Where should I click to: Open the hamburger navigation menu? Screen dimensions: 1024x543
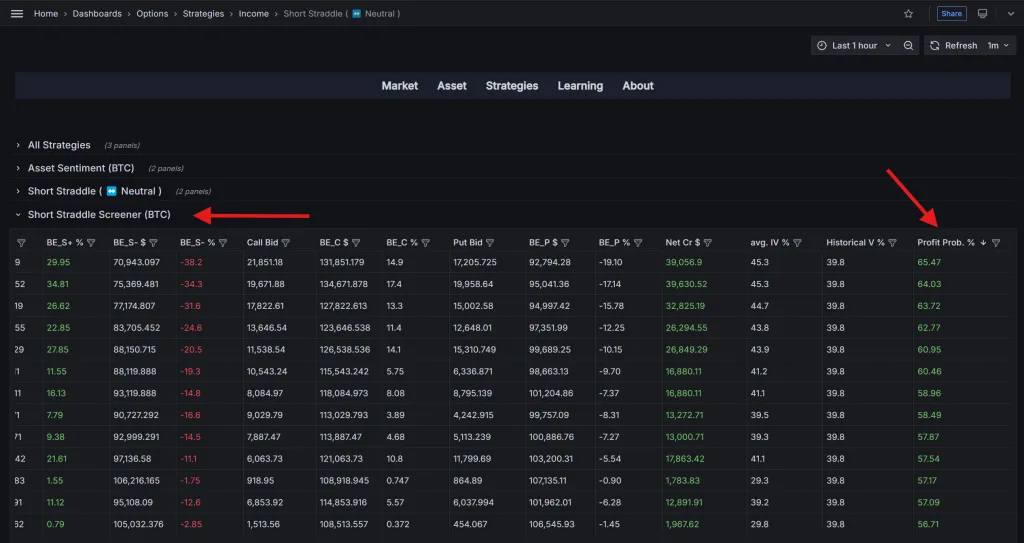(16, 14)
